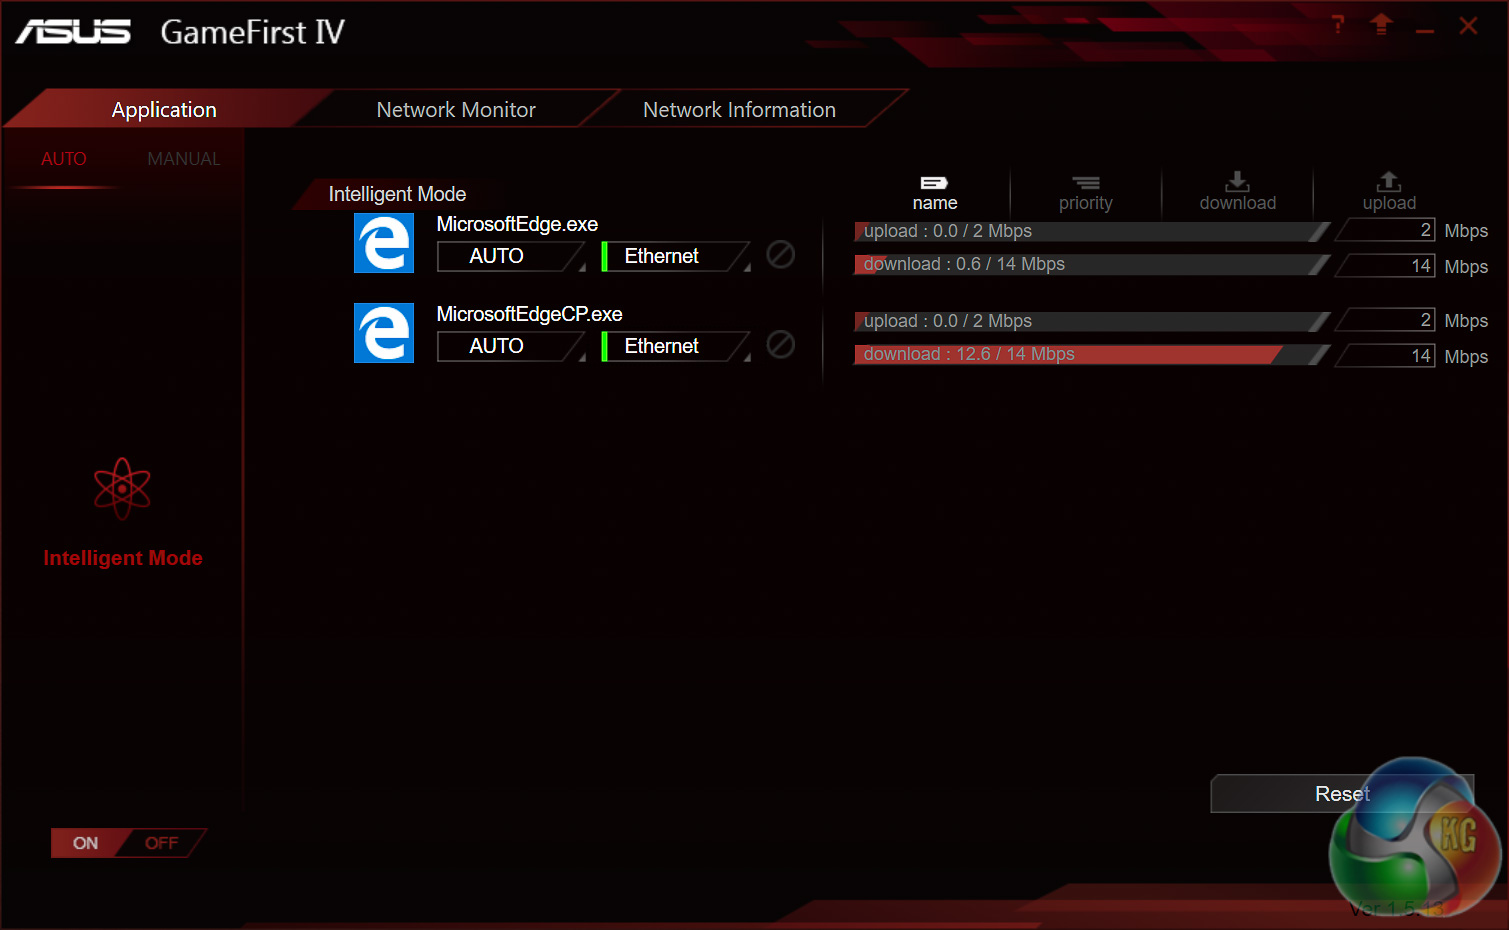The image size is (1509, 930).
Task: Click the upload arrow icon in title bar
Action: tap(1381, 25)
